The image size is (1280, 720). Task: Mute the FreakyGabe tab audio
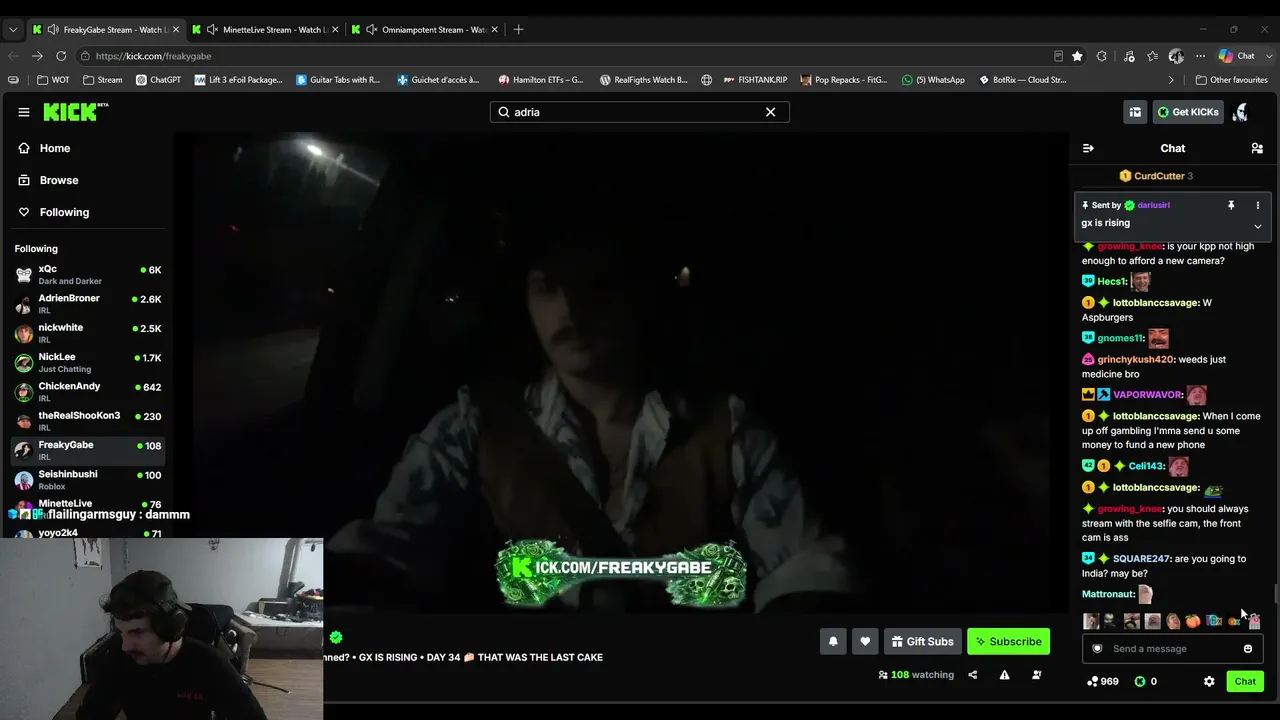point(53,30)
